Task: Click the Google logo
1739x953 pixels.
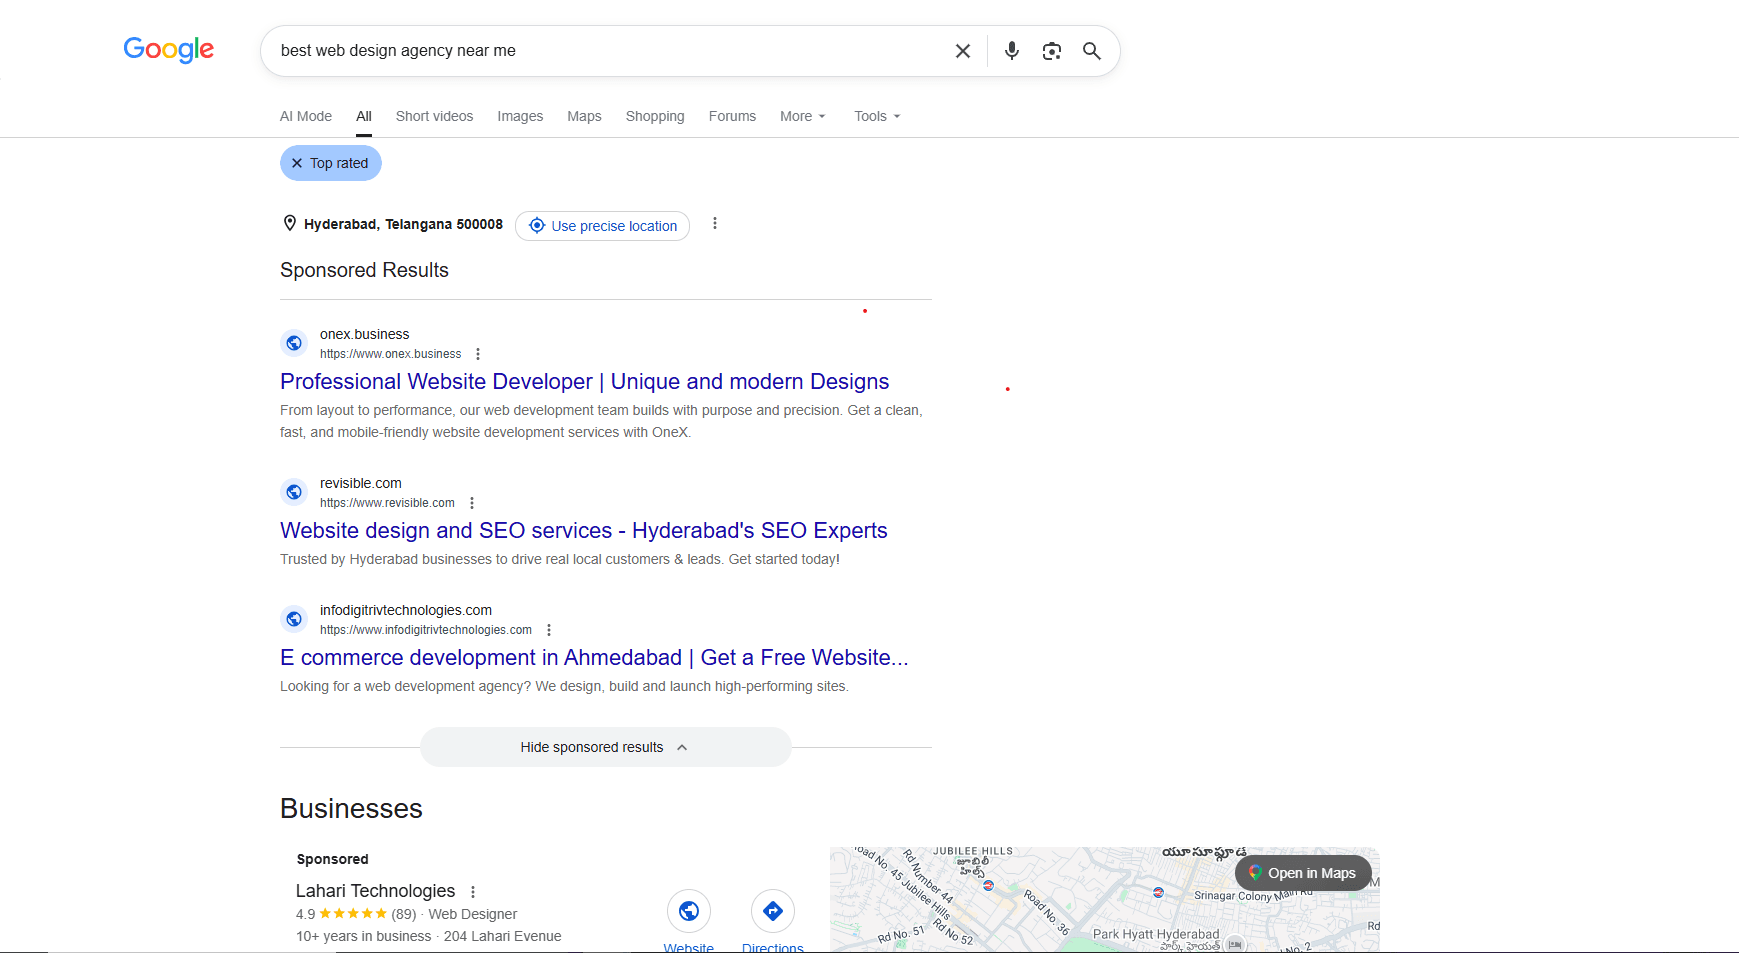Action: point(168,49)
